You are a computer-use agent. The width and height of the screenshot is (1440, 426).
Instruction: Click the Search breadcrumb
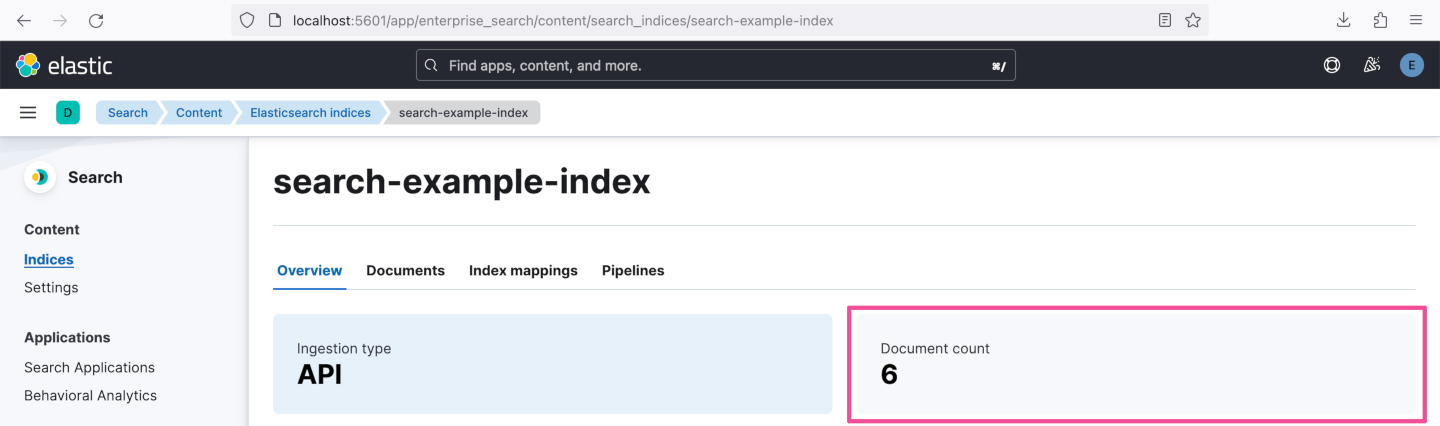coord(127,113)
